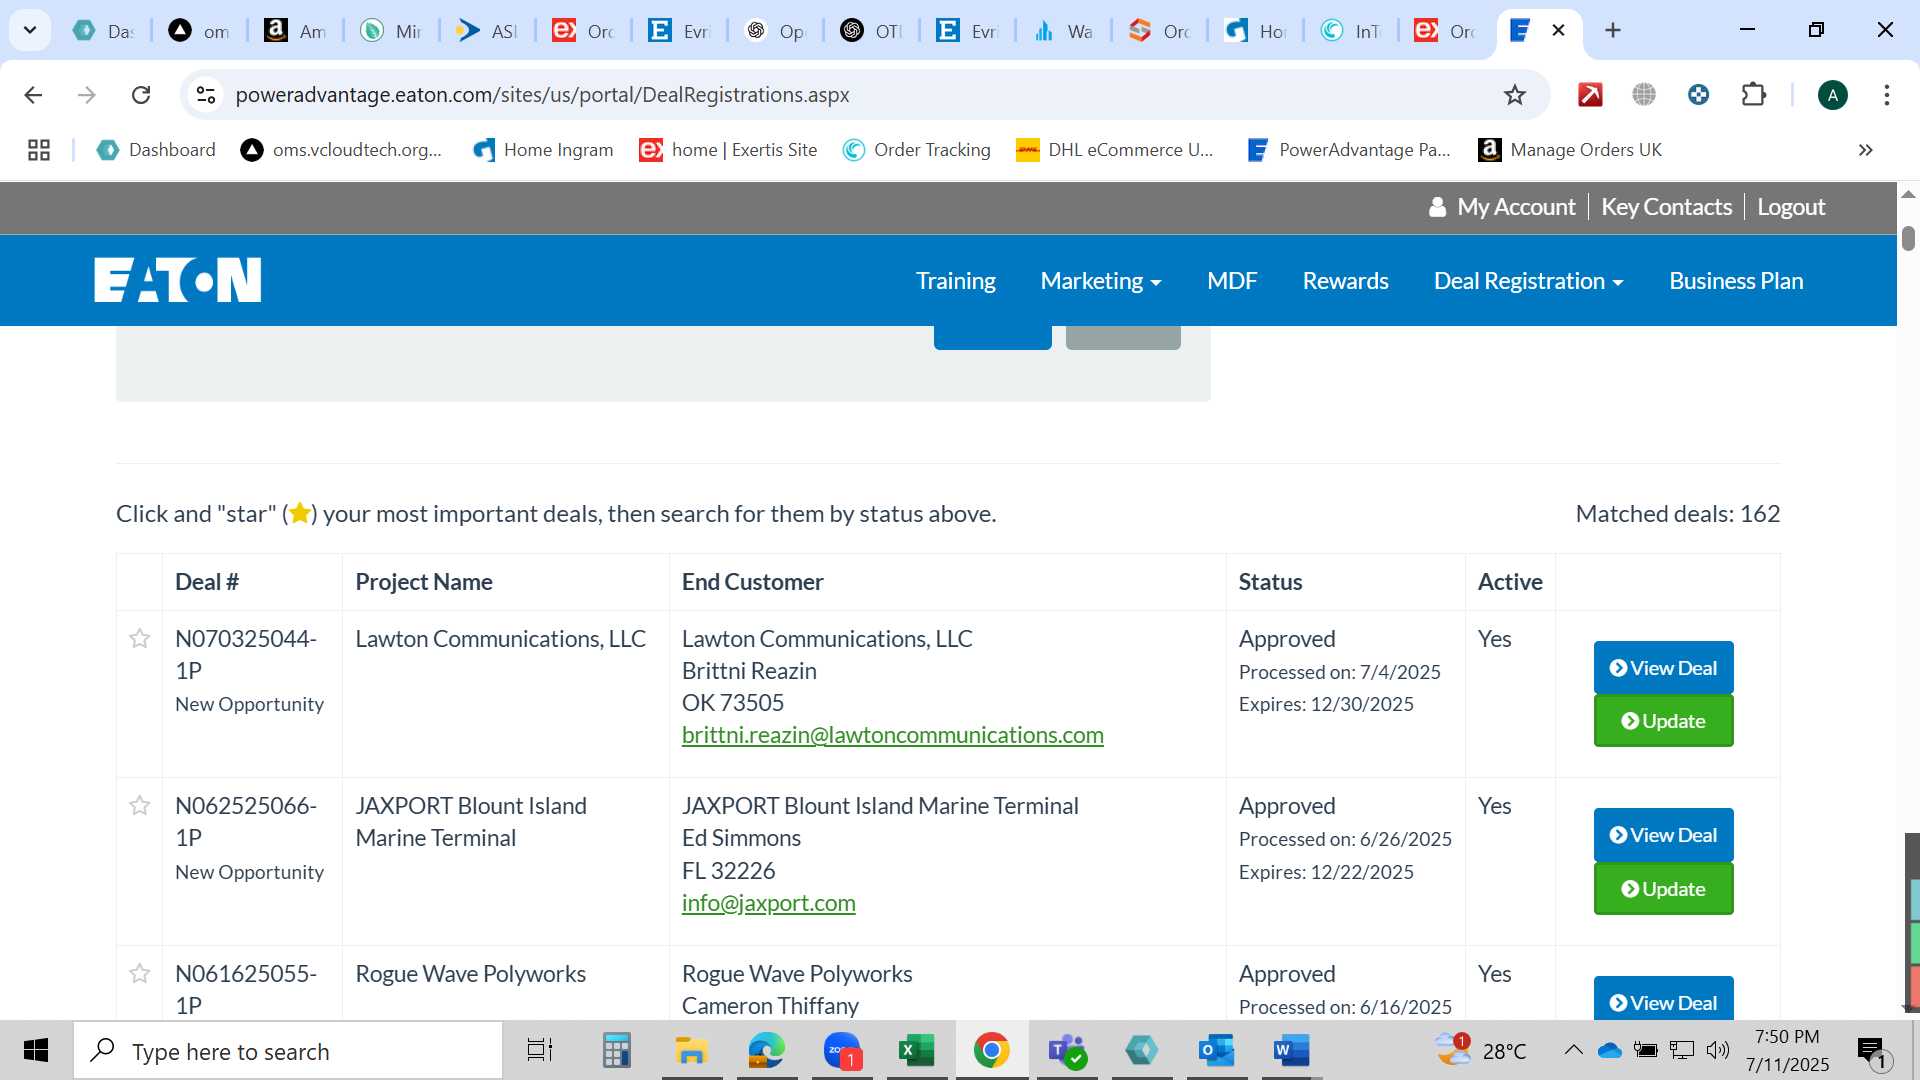
Task: Open the Business Plan page
Action: 1736,281
